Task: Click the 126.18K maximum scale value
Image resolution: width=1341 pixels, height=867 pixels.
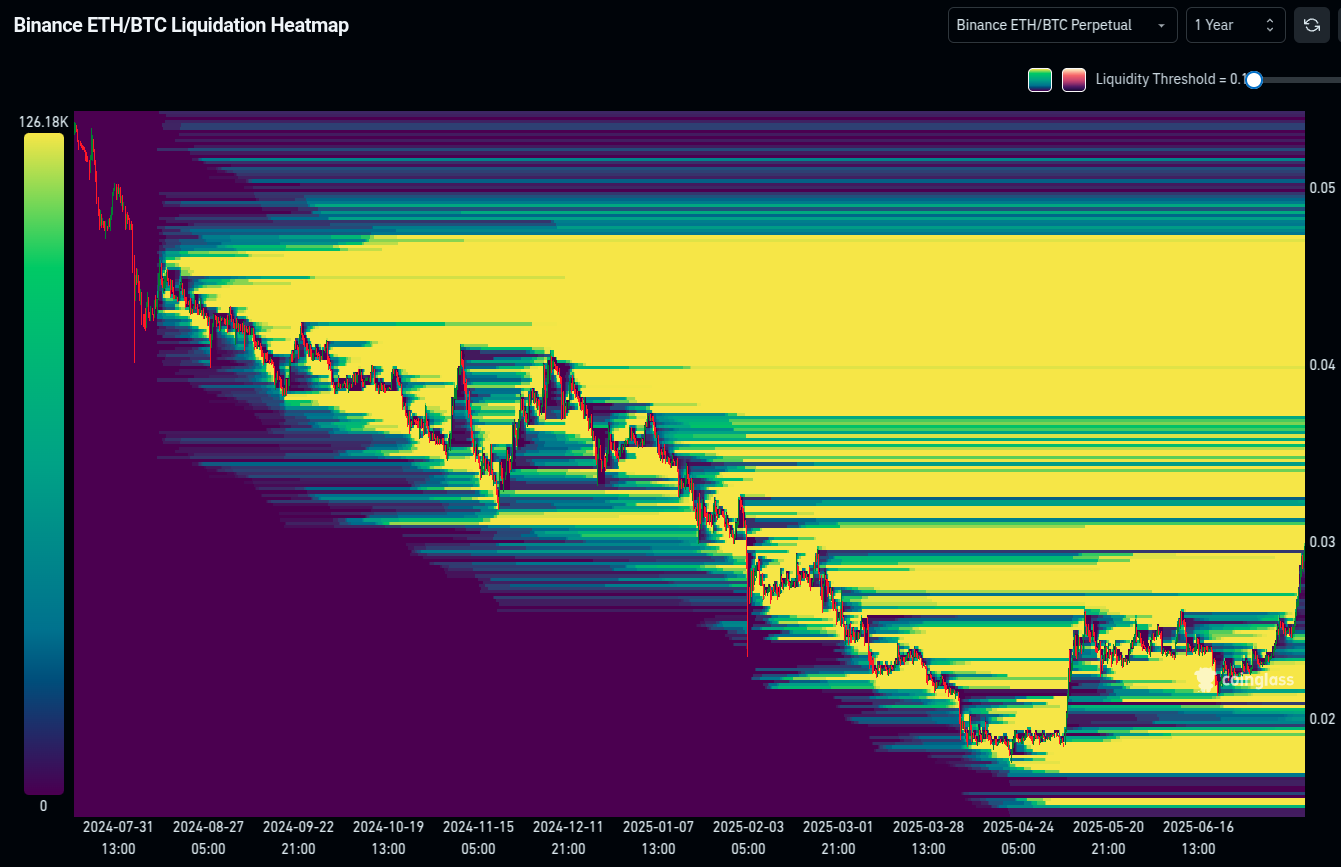Action: click(x=43, y=122)
